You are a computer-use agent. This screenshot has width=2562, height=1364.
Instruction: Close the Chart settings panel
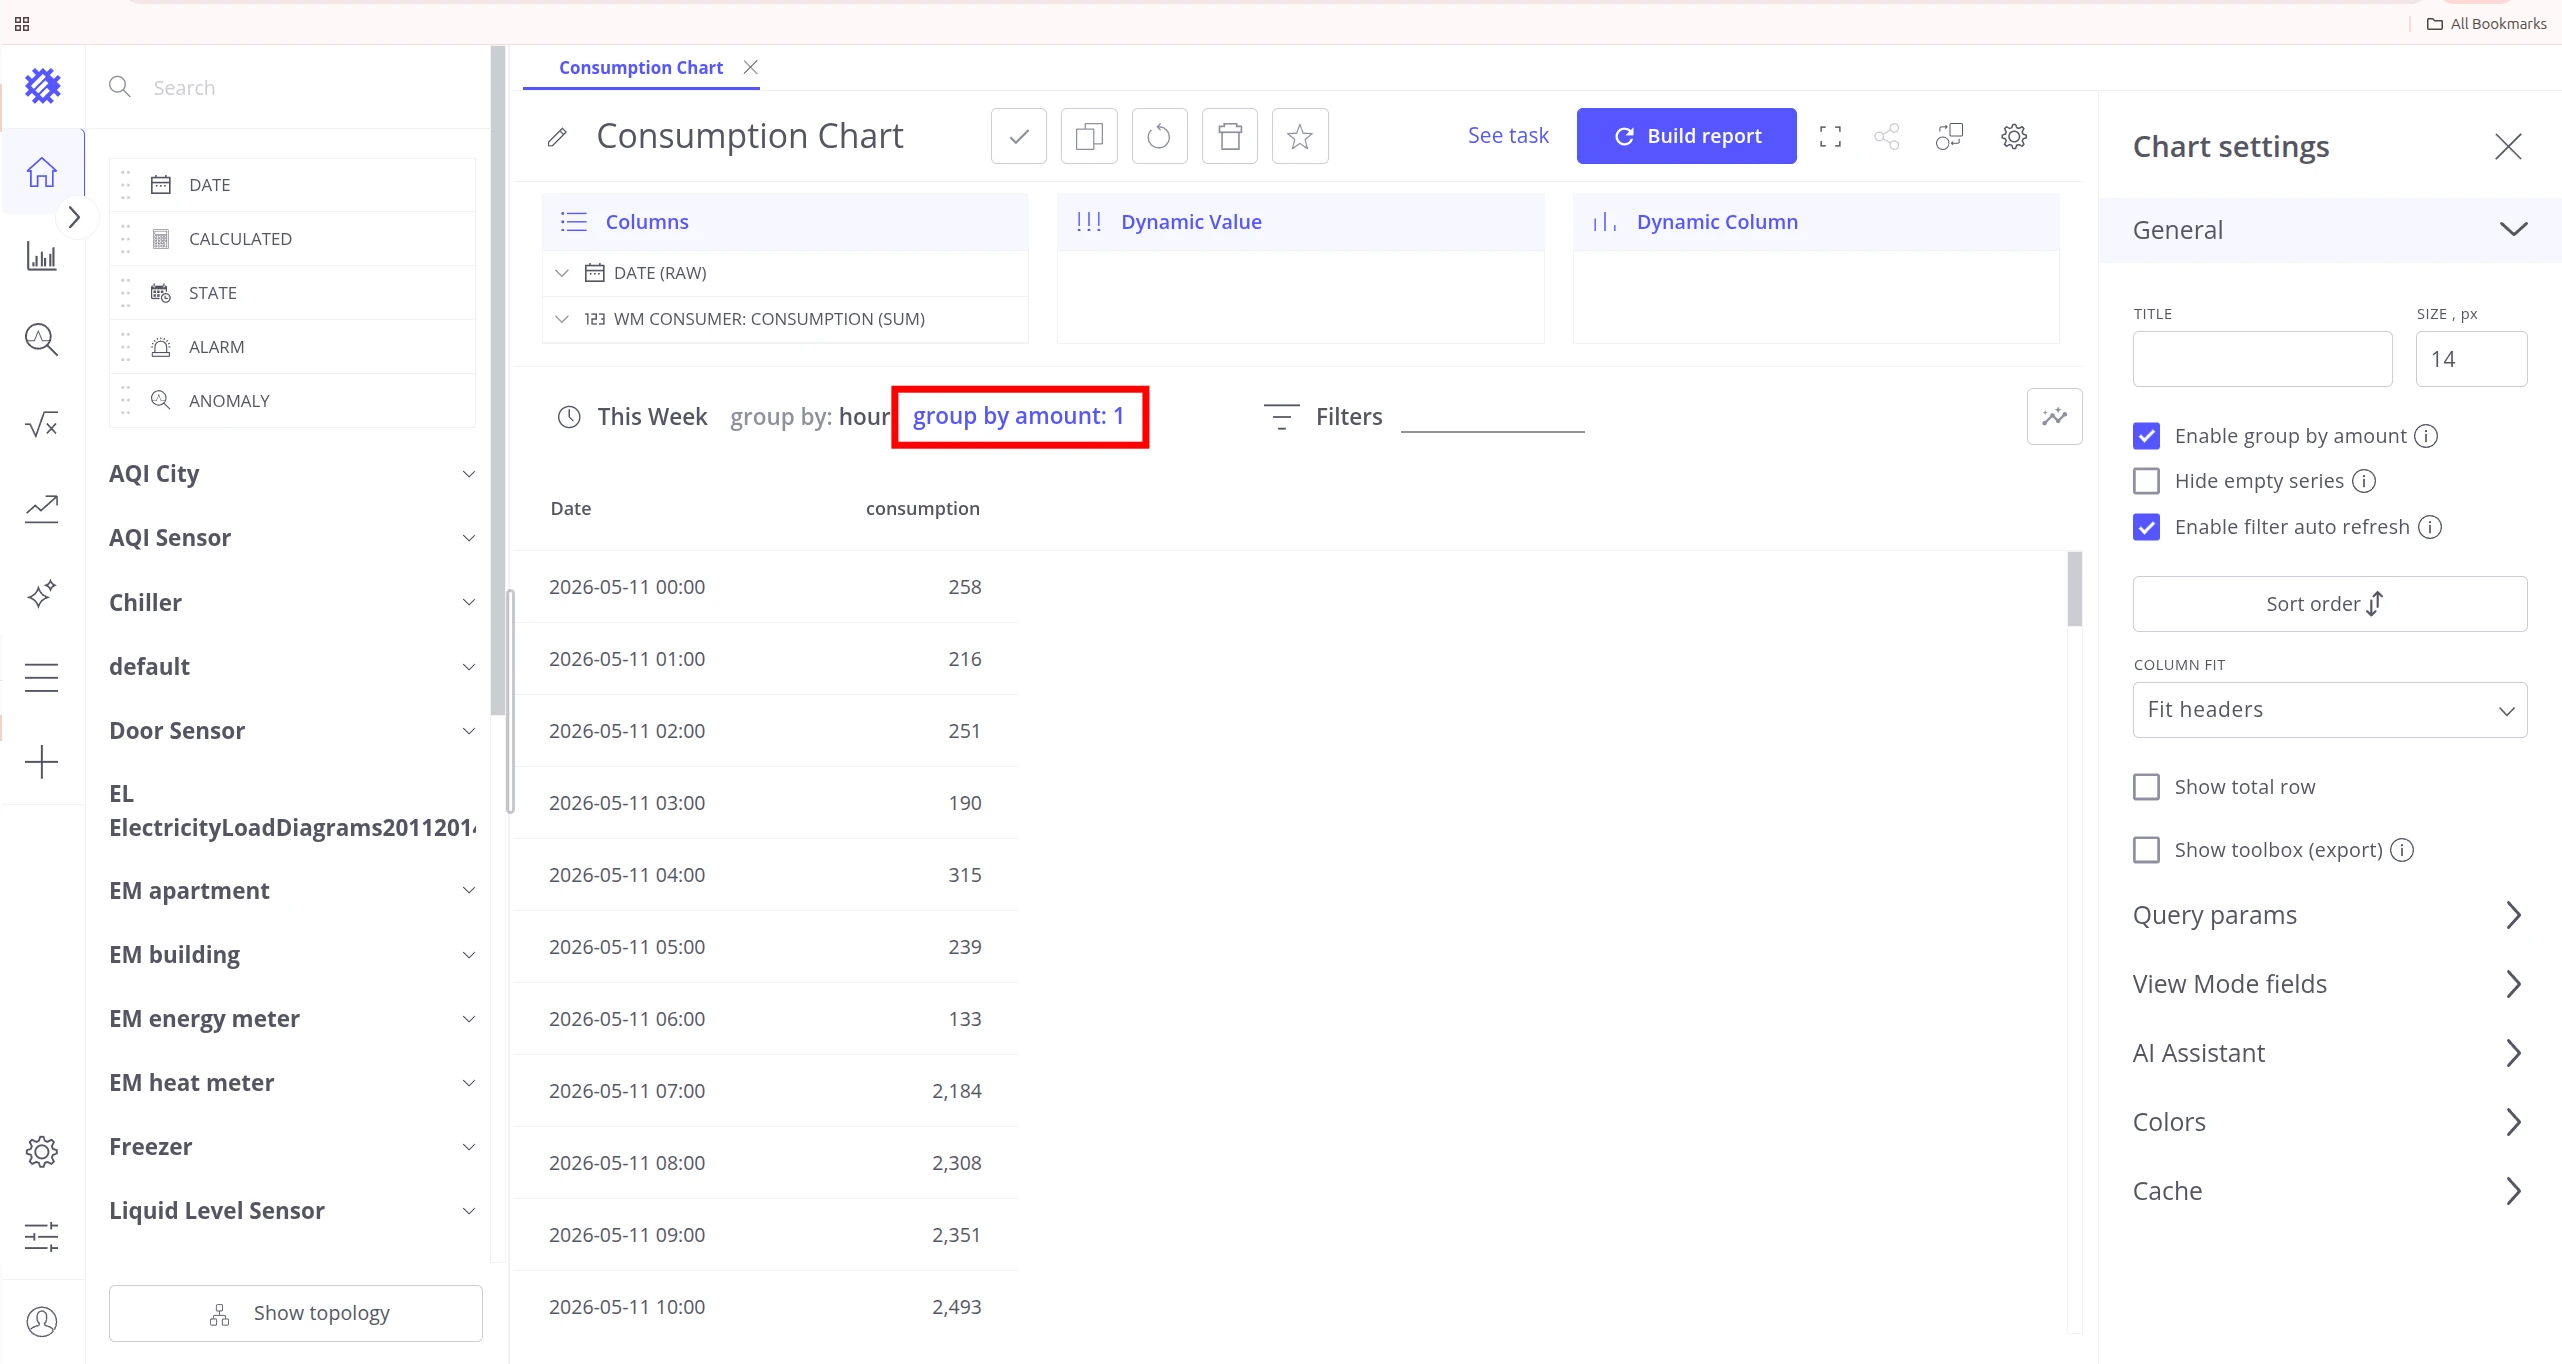(2507, 147)
